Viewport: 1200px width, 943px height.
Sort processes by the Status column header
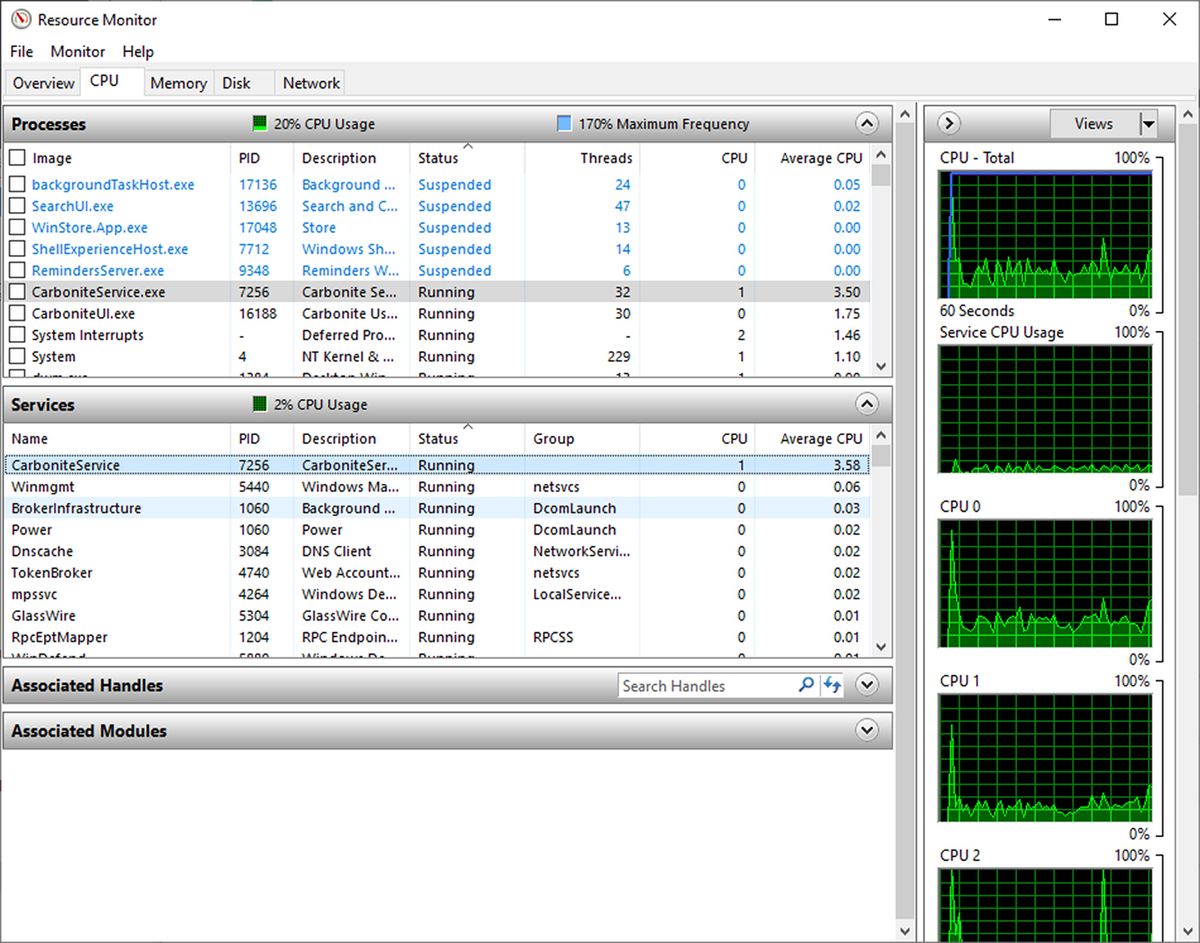click(x=438, y=158)
